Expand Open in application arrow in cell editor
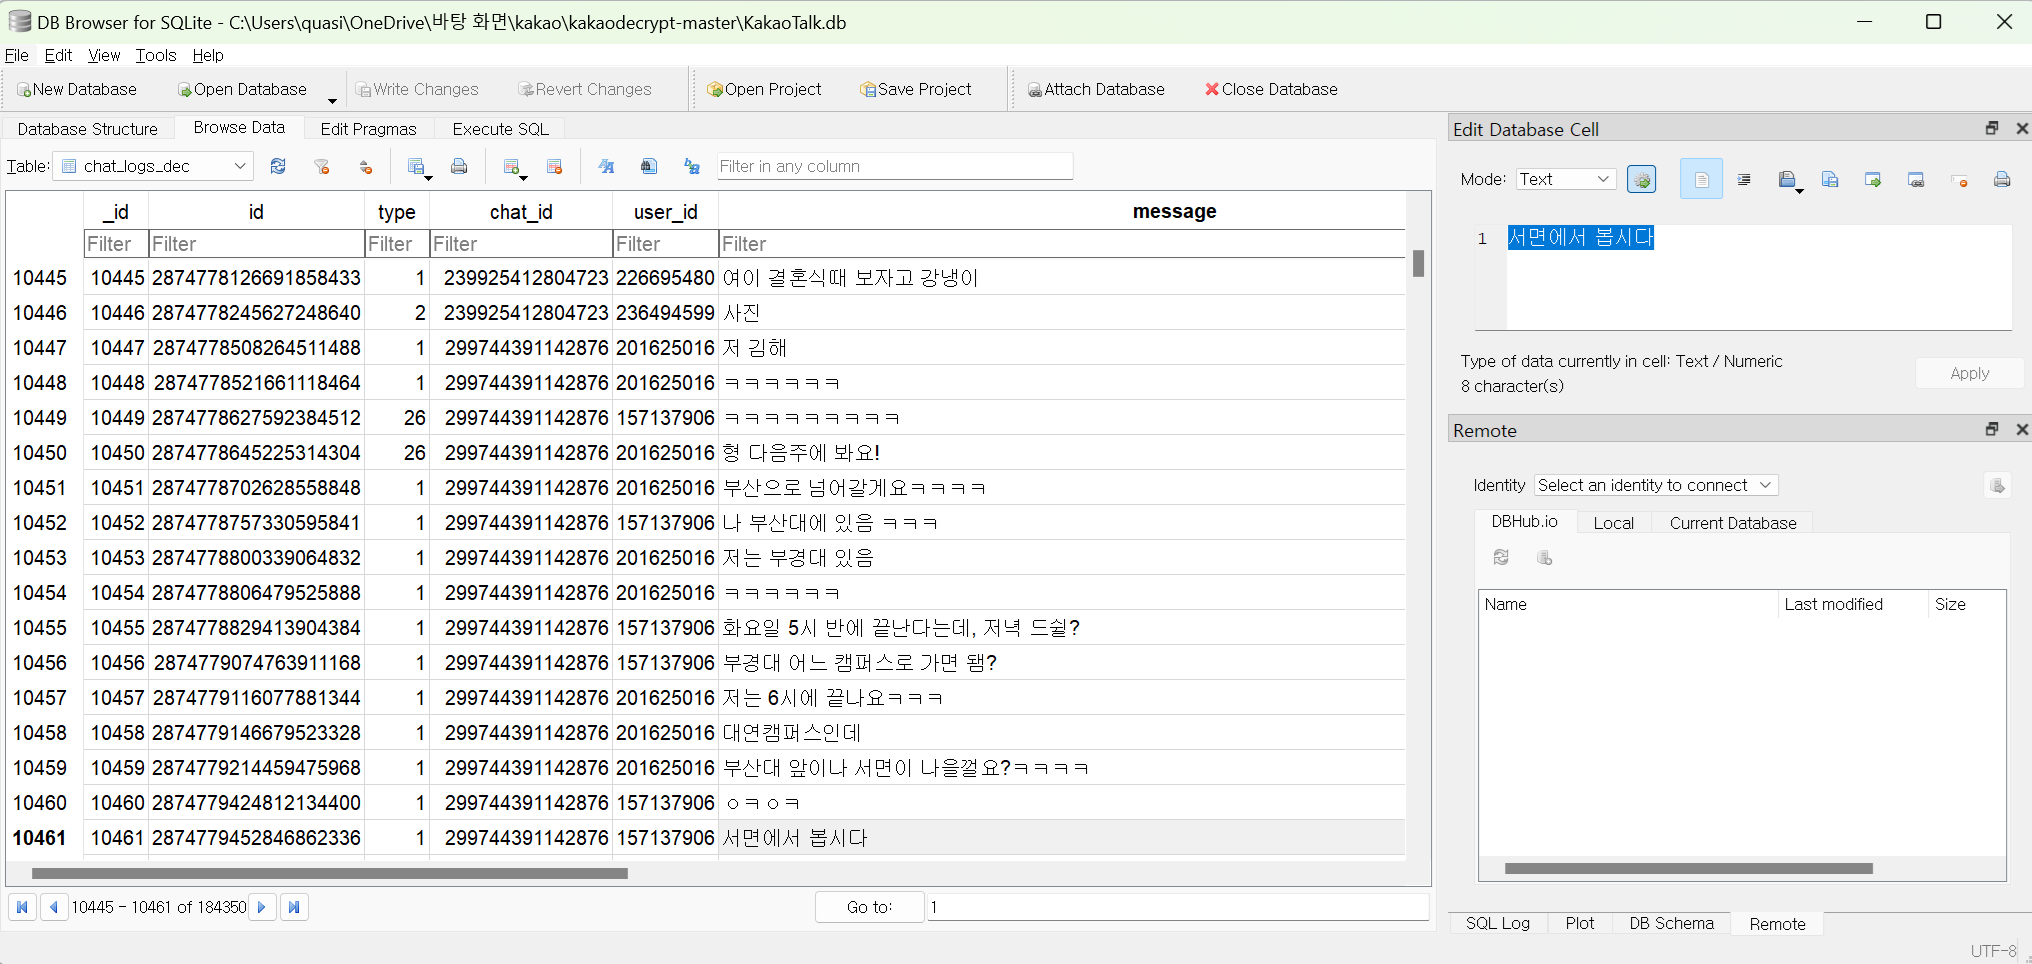2032x964 pixels. click(1800, 190)
